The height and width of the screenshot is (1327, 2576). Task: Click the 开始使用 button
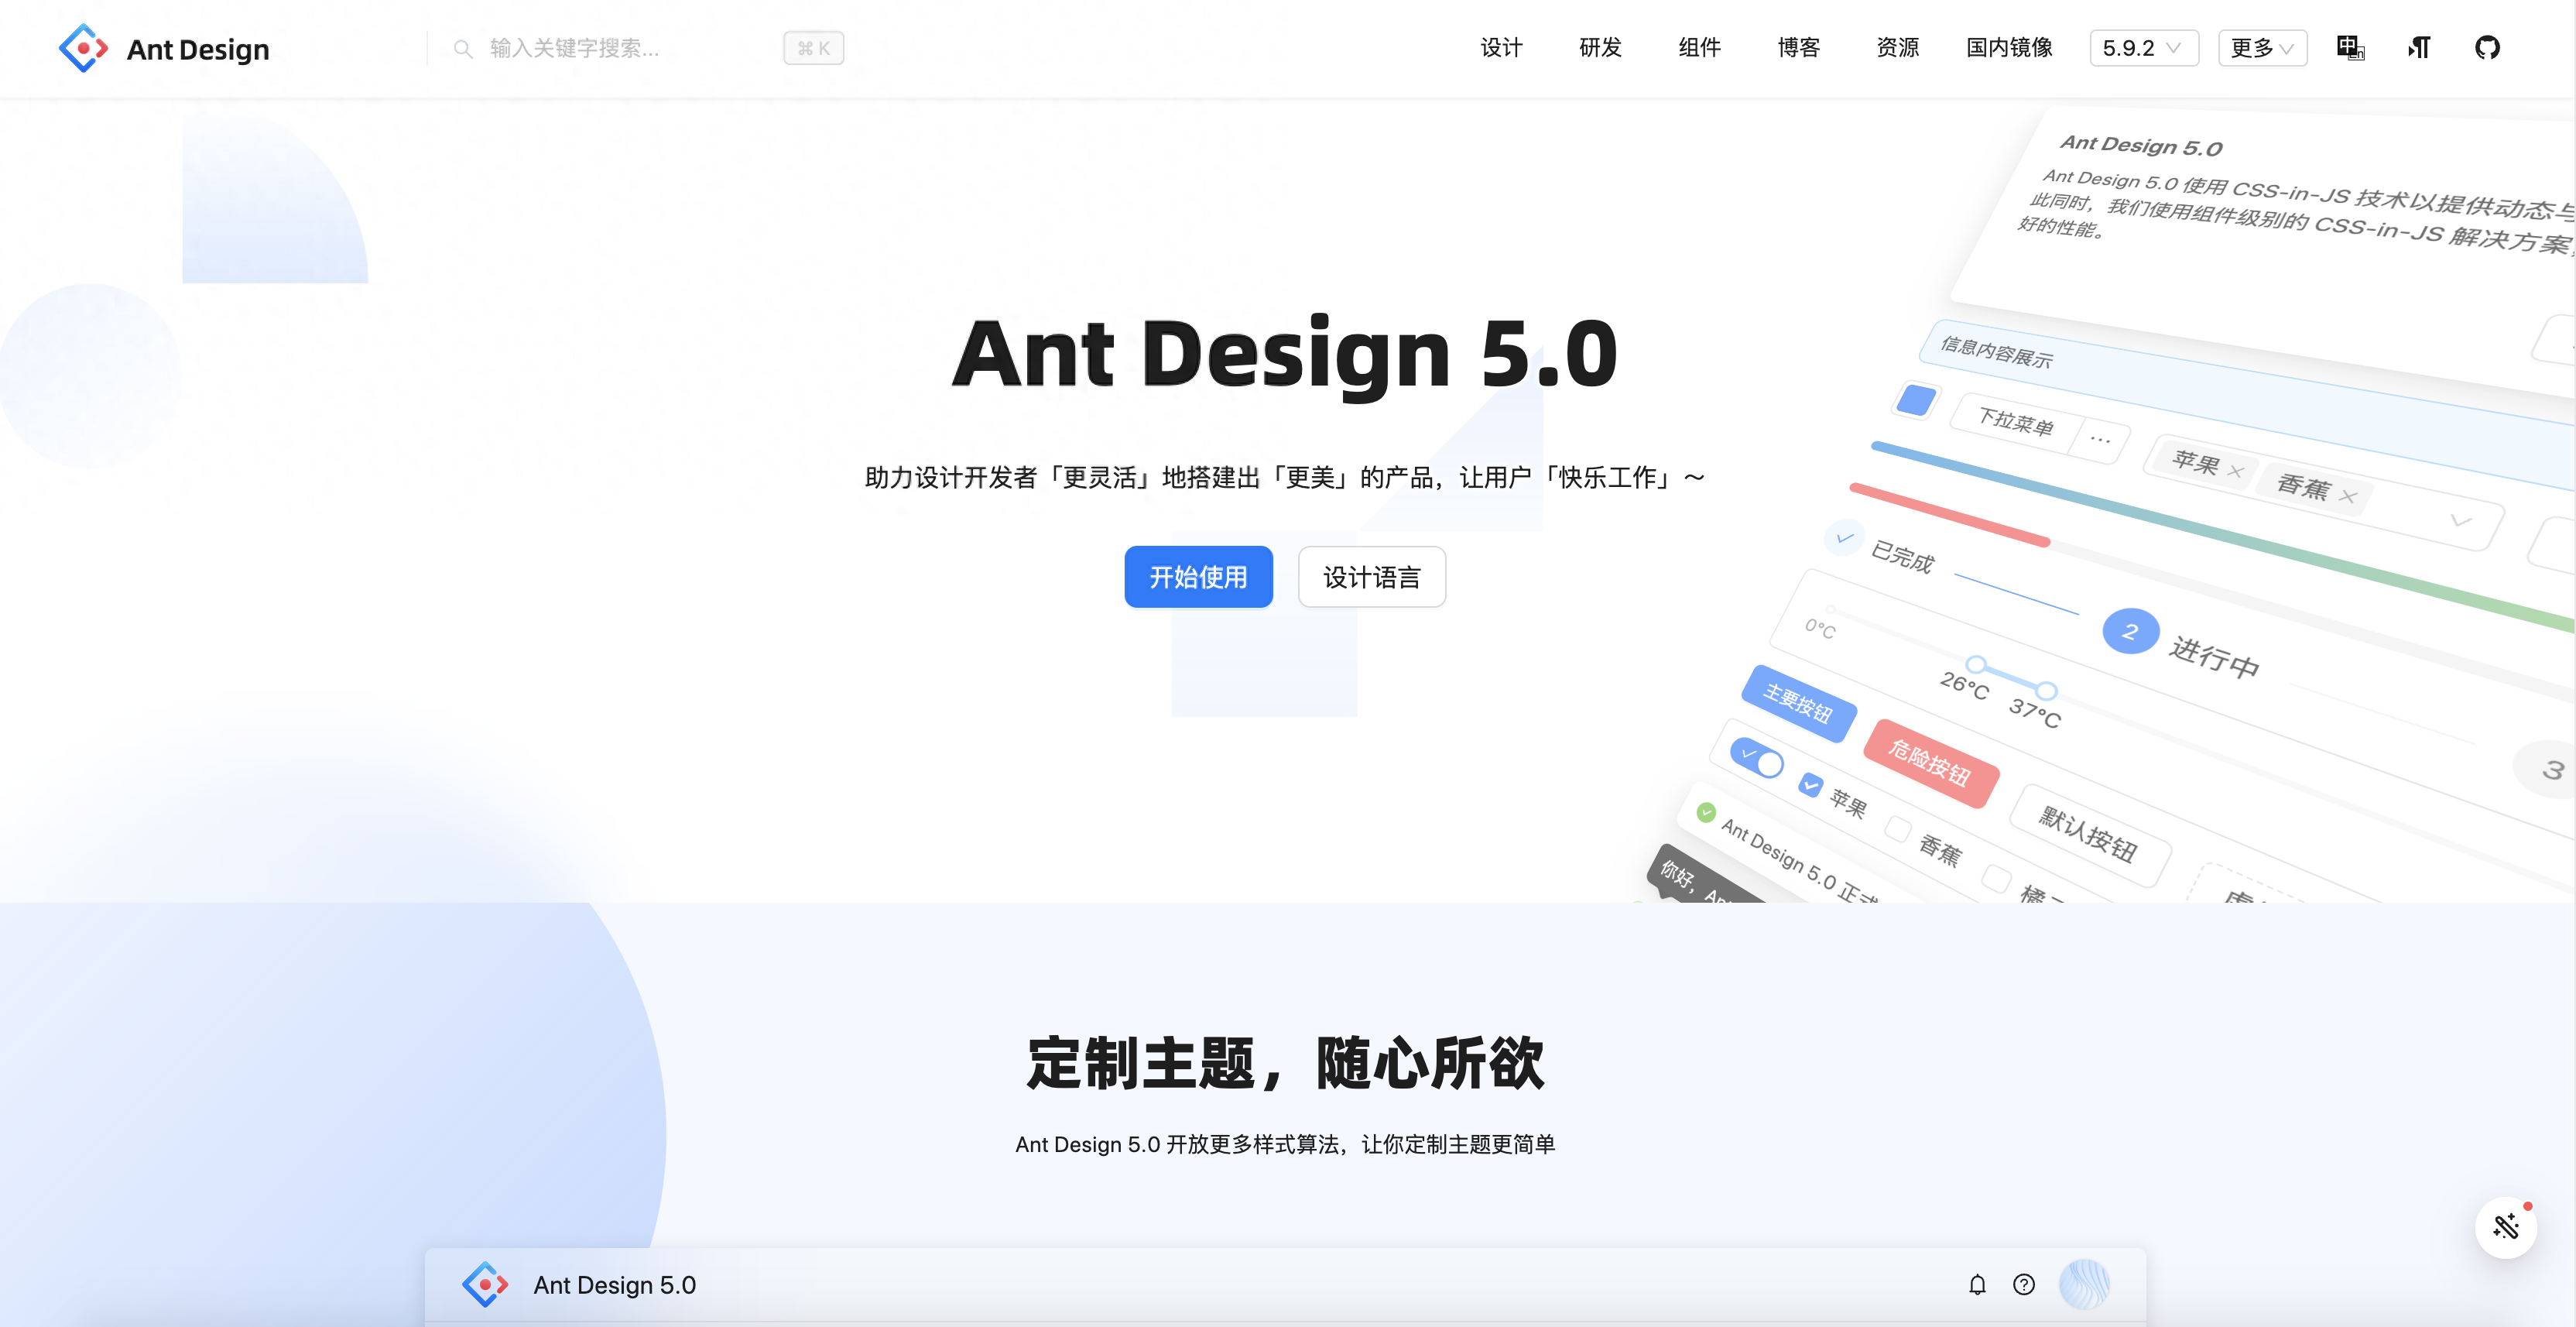(1198, 577)
